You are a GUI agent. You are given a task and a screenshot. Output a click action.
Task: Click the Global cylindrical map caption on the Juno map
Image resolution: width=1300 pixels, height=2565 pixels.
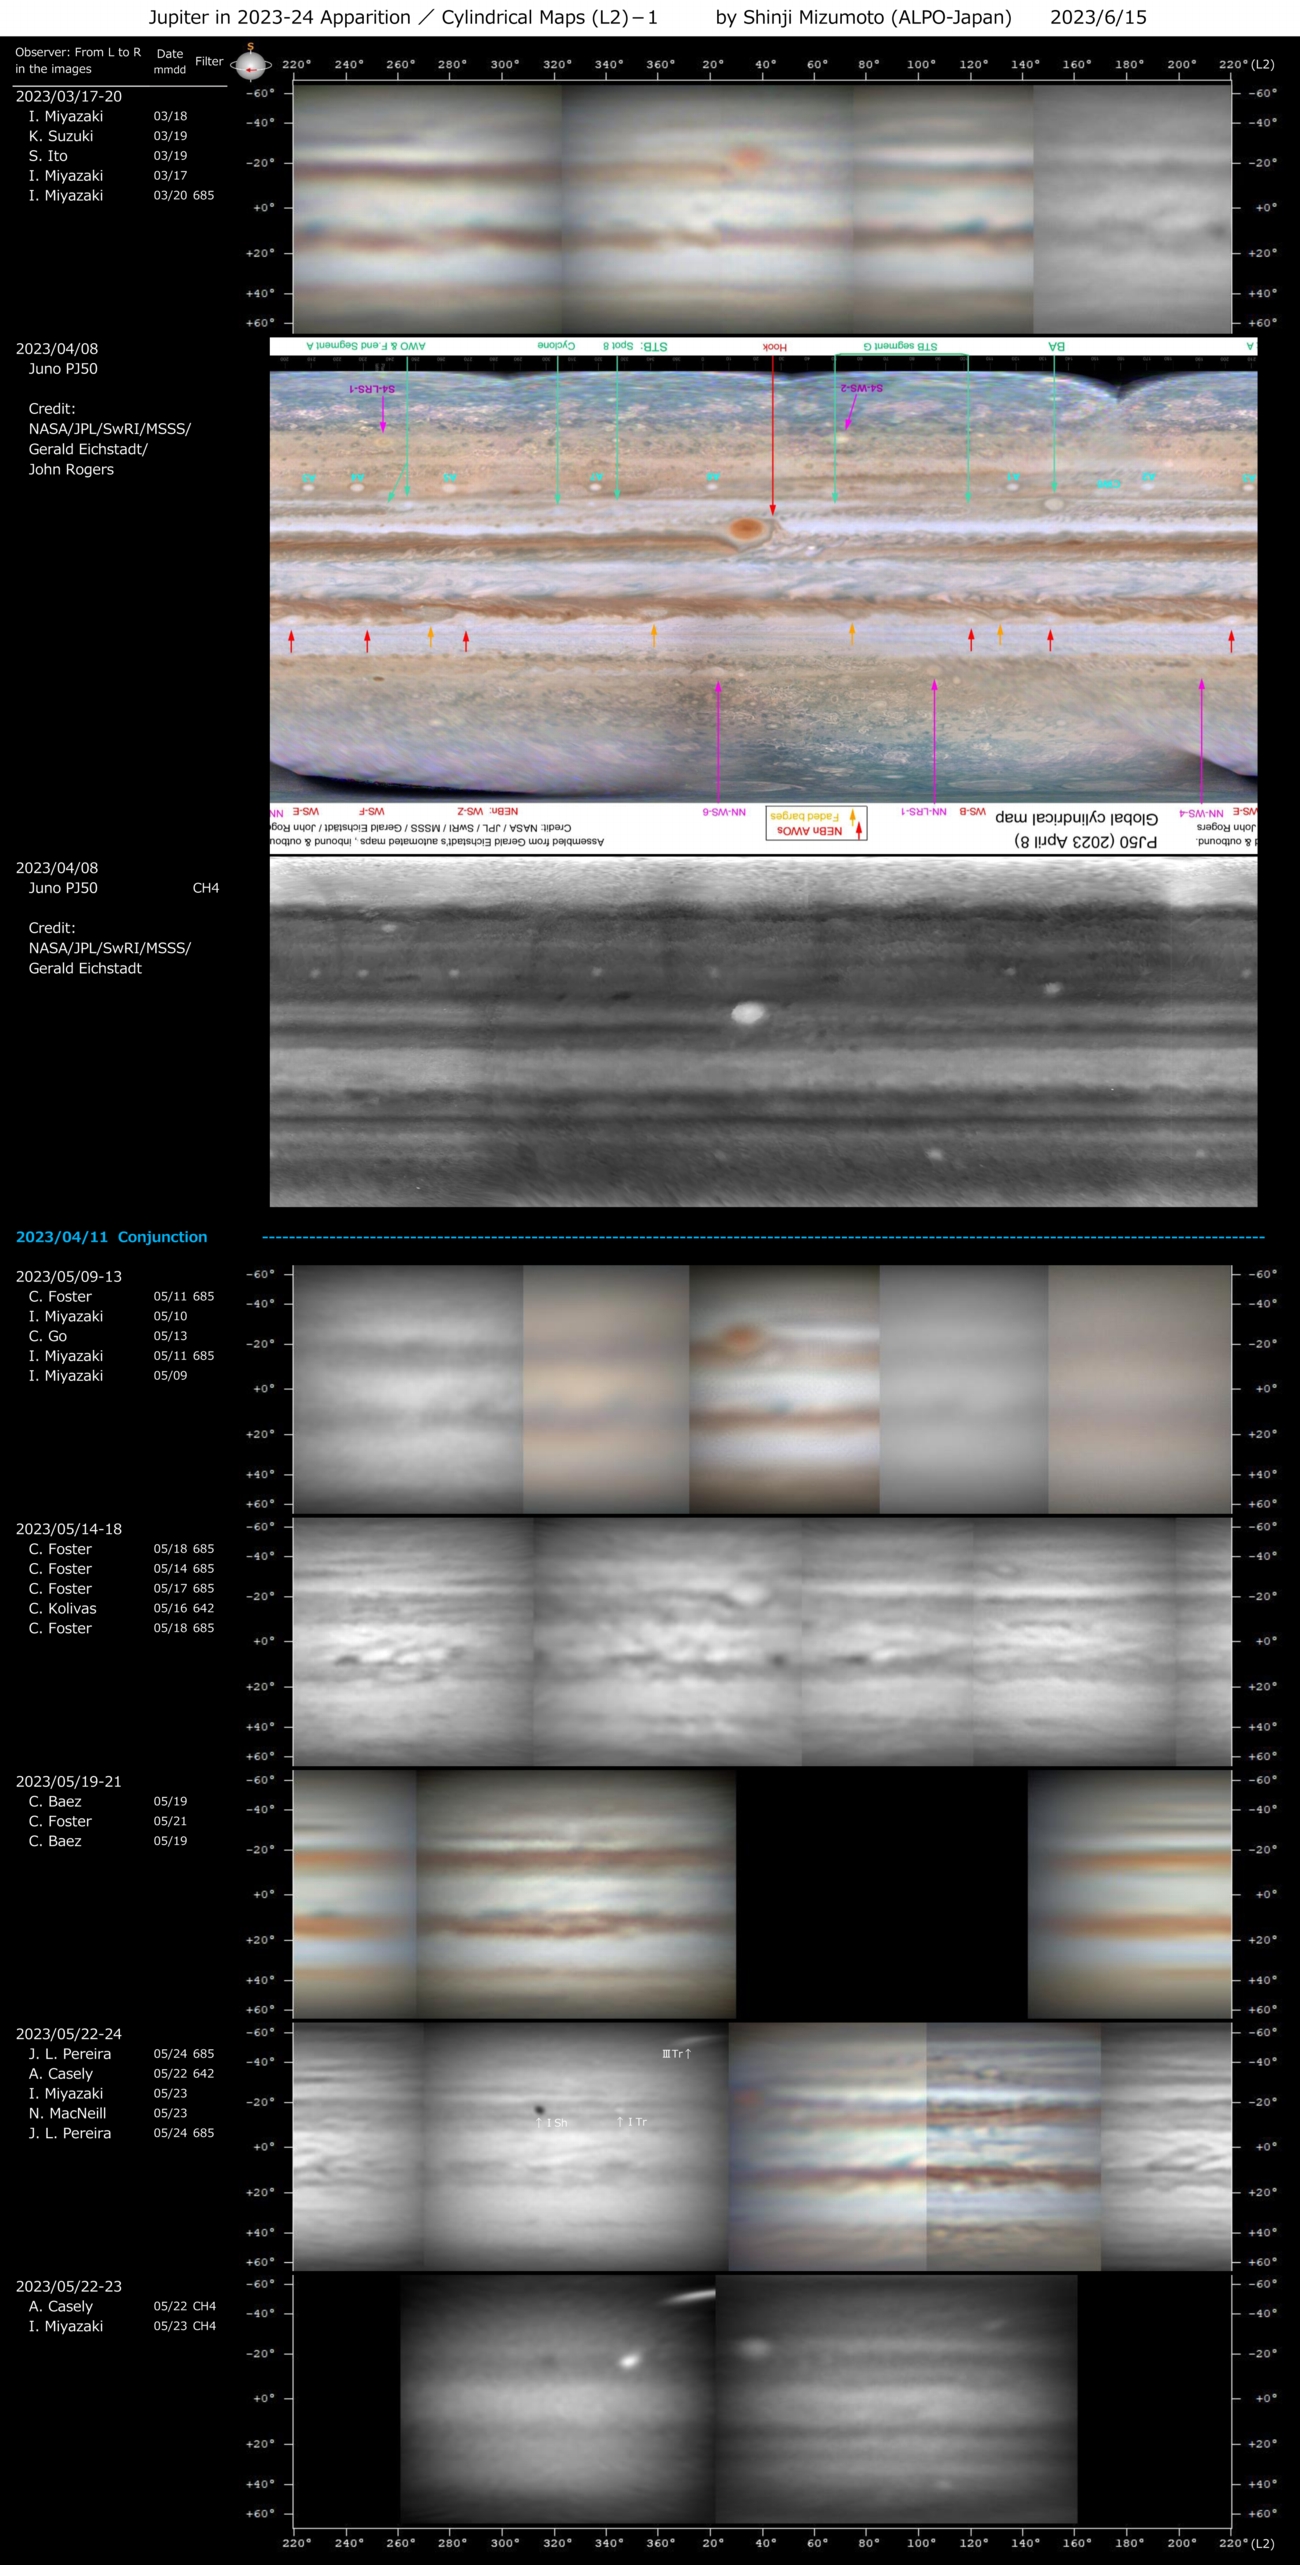tap(1077, 818)
